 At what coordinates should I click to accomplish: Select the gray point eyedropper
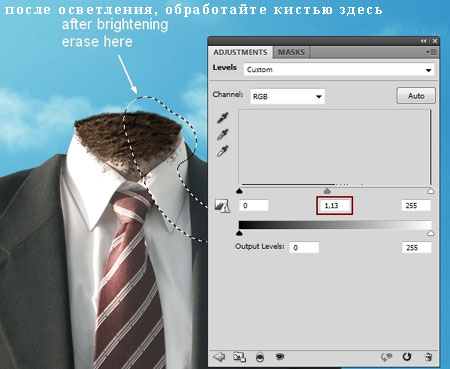click(x=222, y=134)
